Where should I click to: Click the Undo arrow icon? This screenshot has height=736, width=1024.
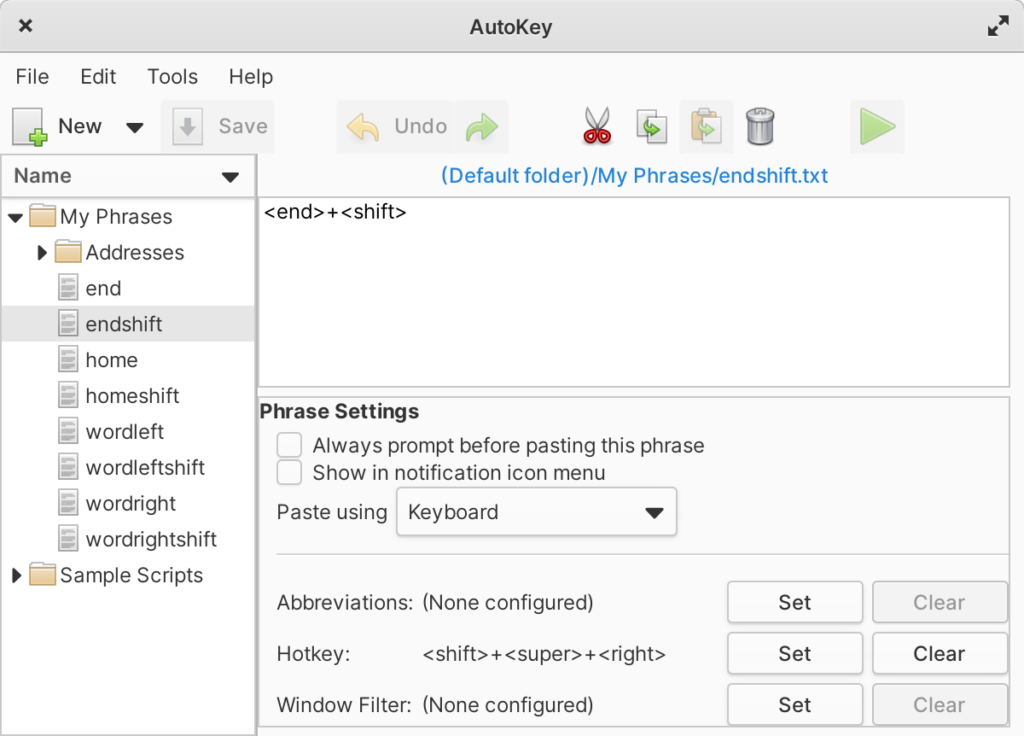363,127
